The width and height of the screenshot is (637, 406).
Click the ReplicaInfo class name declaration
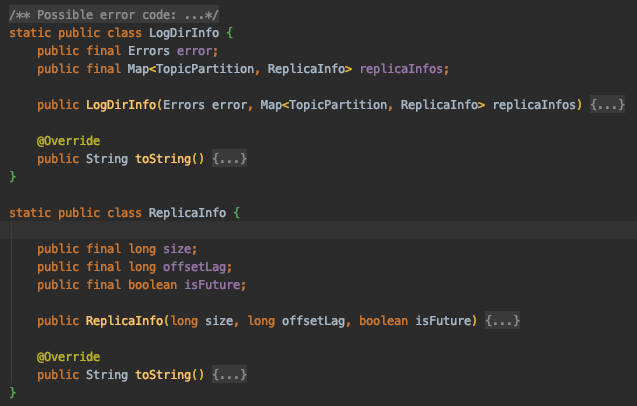click(187, 213)
